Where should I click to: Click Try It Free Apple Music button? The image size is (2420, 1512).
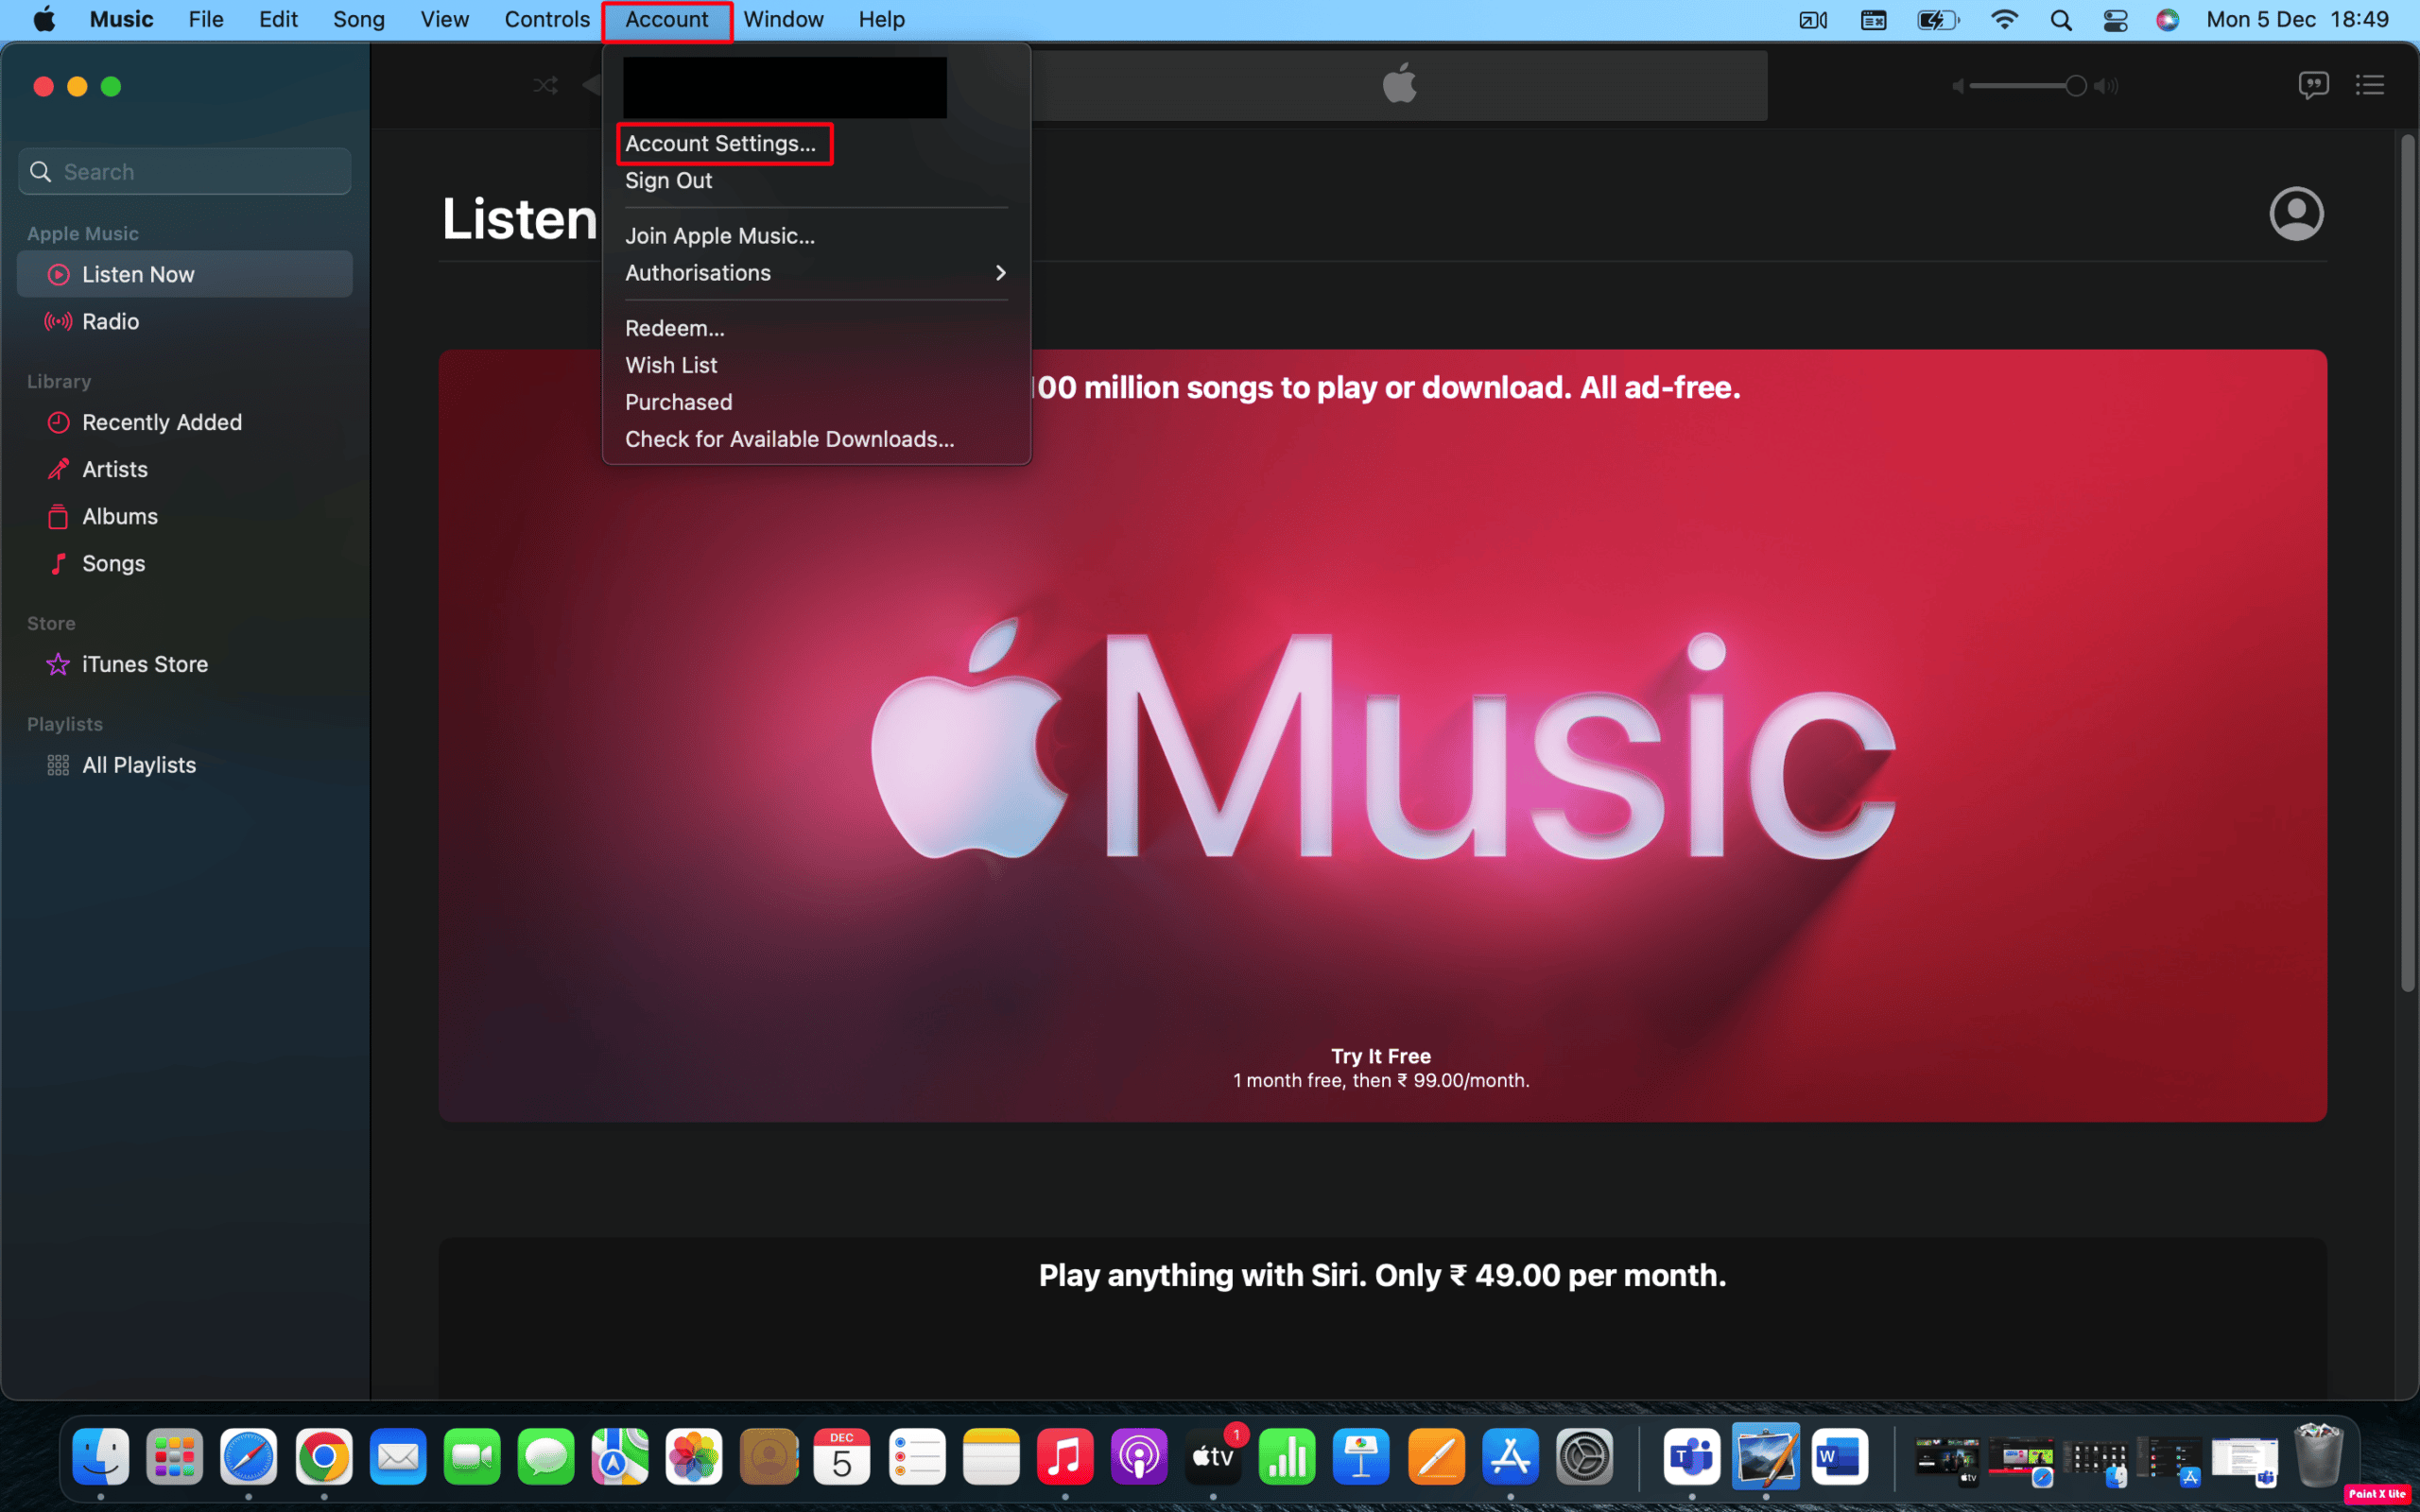[1382, 1054]
